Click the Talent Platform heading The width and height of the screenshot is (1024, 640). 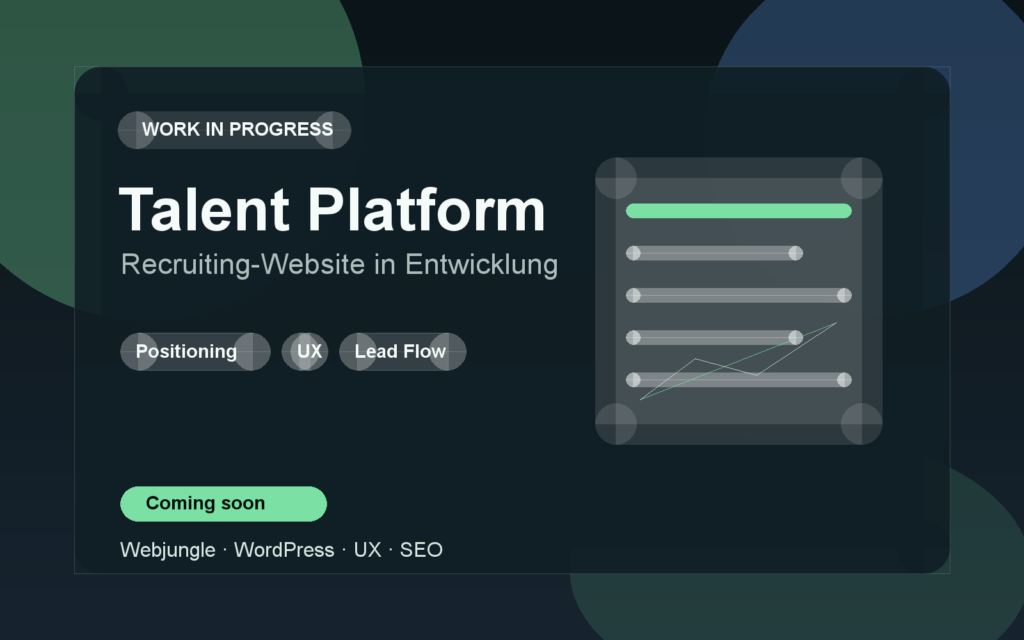(332, 210)
